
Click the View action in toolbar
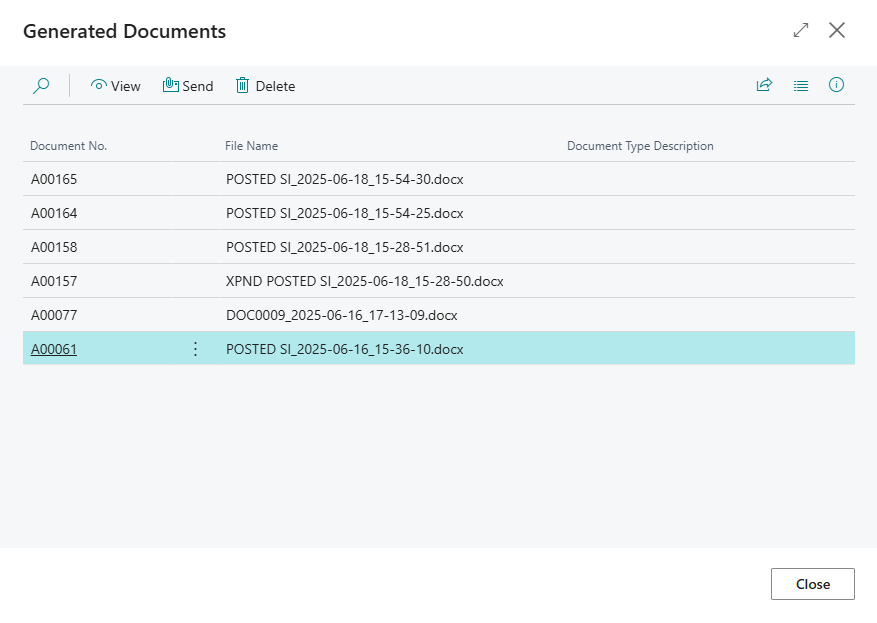point(115,86)
